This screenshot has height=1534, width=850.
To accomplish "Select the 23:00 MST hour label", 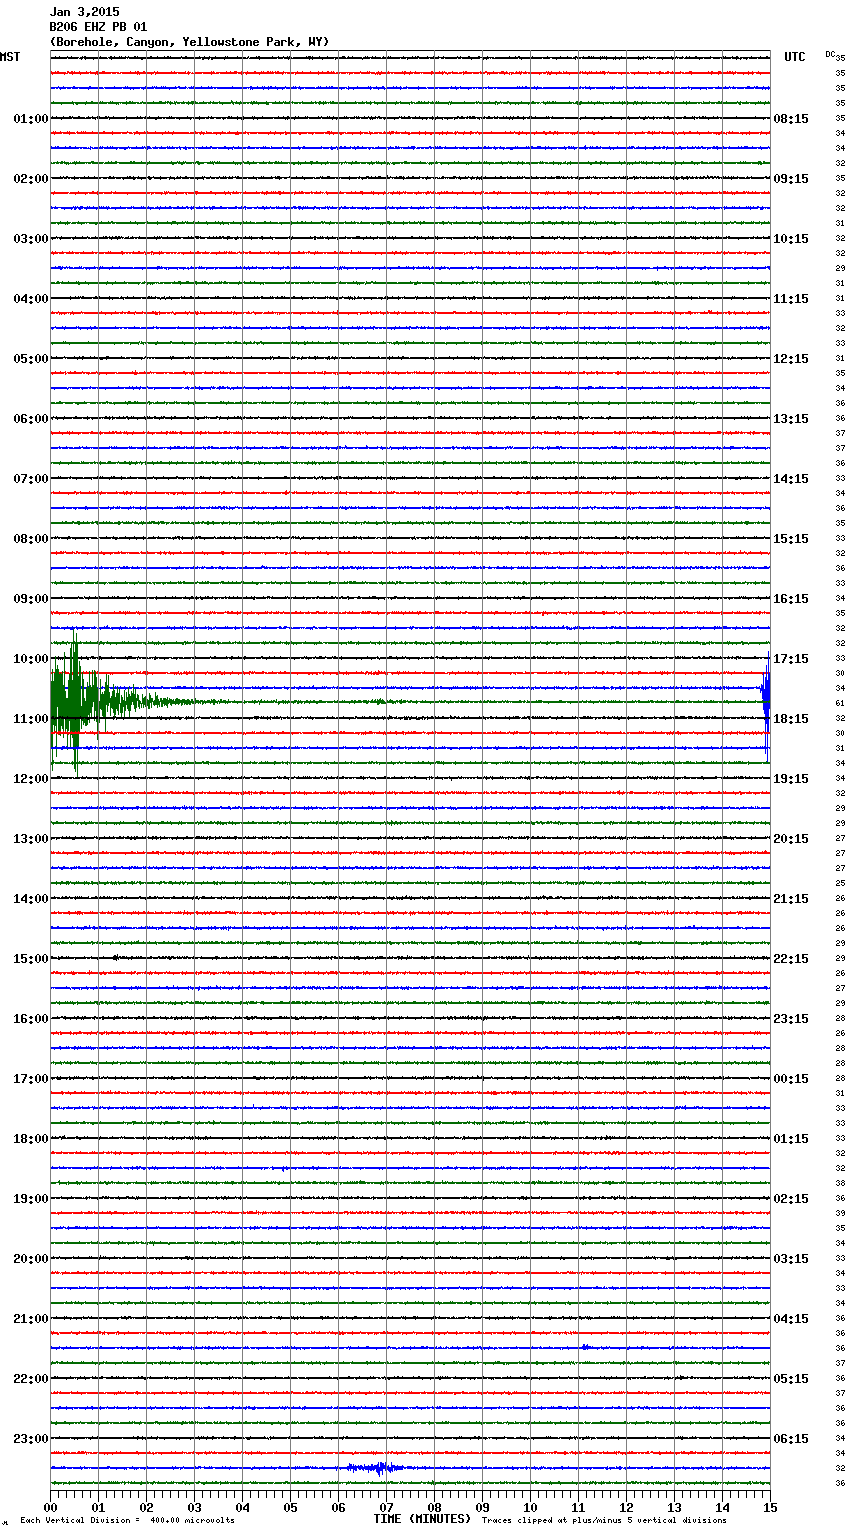I will tap(30, 1439).
